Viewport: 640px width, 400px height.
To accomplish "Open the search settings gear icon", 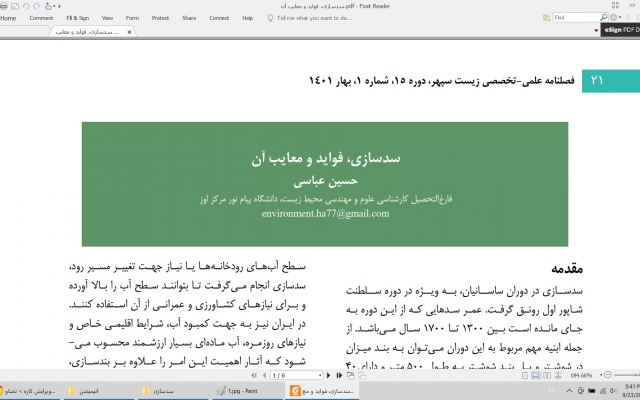I will 613,18.
